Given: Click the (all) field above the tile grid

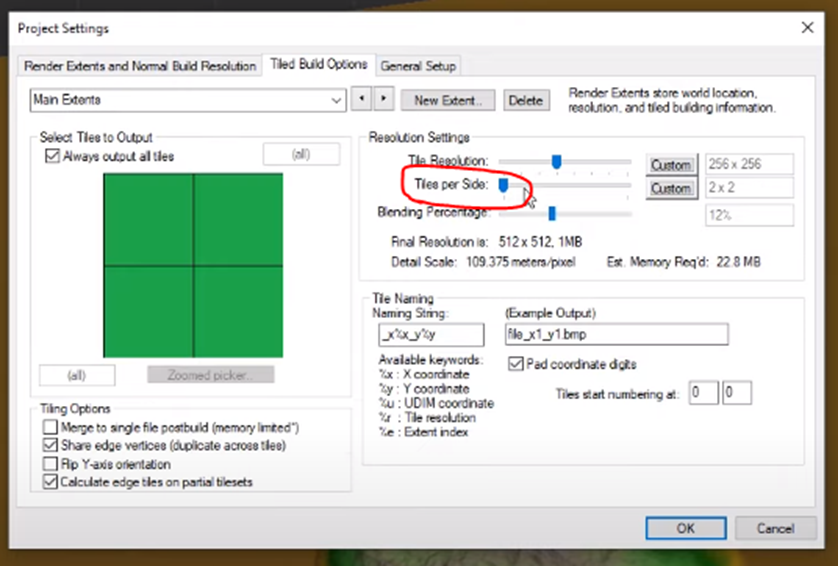Looking at the screenshot, I should pos(301,154).
